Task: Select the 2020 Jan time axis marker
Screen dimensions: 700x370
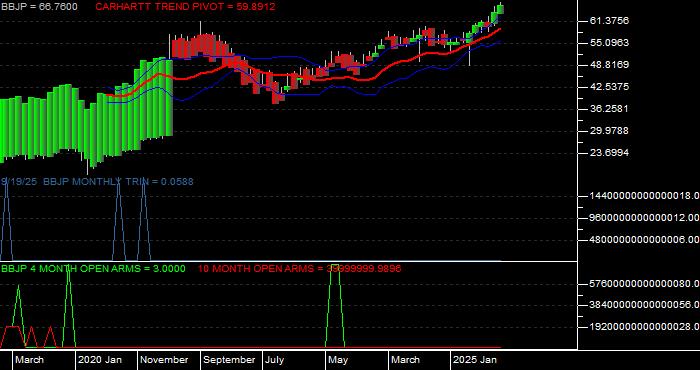Action: coord(100,360)
